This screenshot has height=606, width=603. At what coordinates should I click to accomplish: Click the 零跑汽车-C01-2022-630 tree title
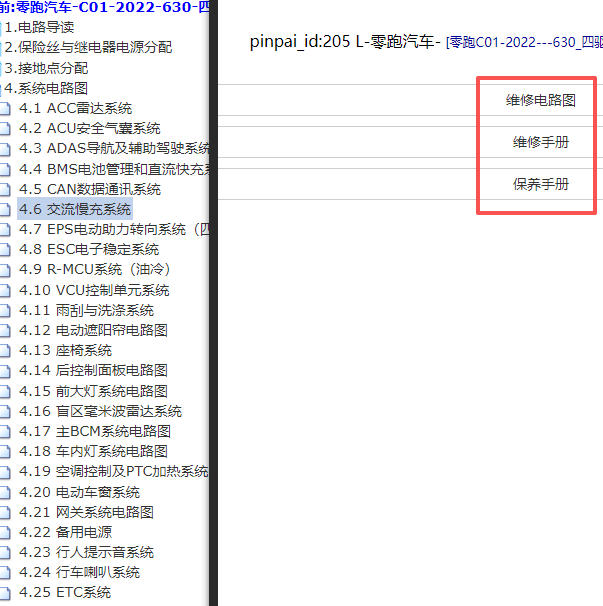[x=104, y=7]
